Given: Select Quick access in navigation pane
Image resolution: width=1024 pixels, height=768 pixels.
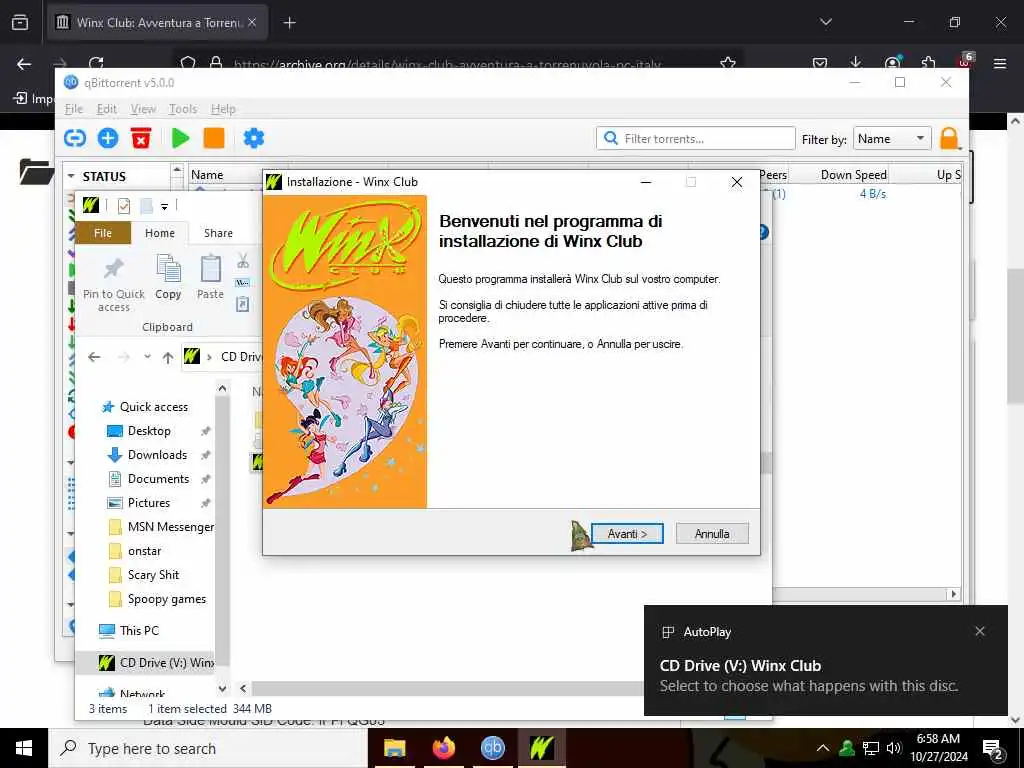Looking at the screenshot, I should (x=153, y=407).
